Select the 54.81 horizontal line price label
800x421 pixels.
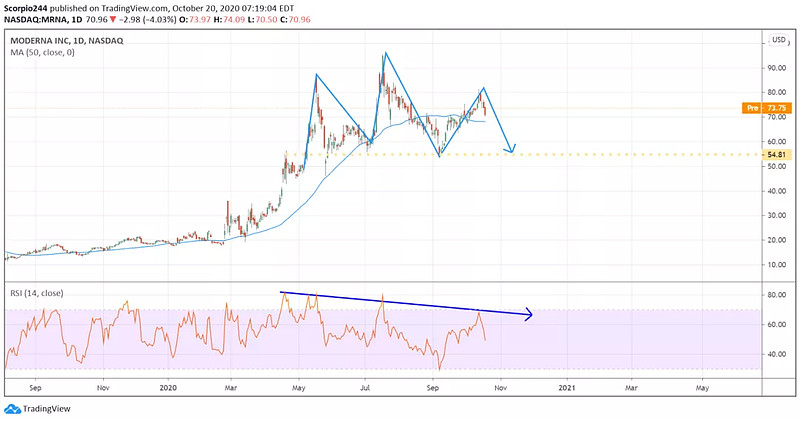777,154
